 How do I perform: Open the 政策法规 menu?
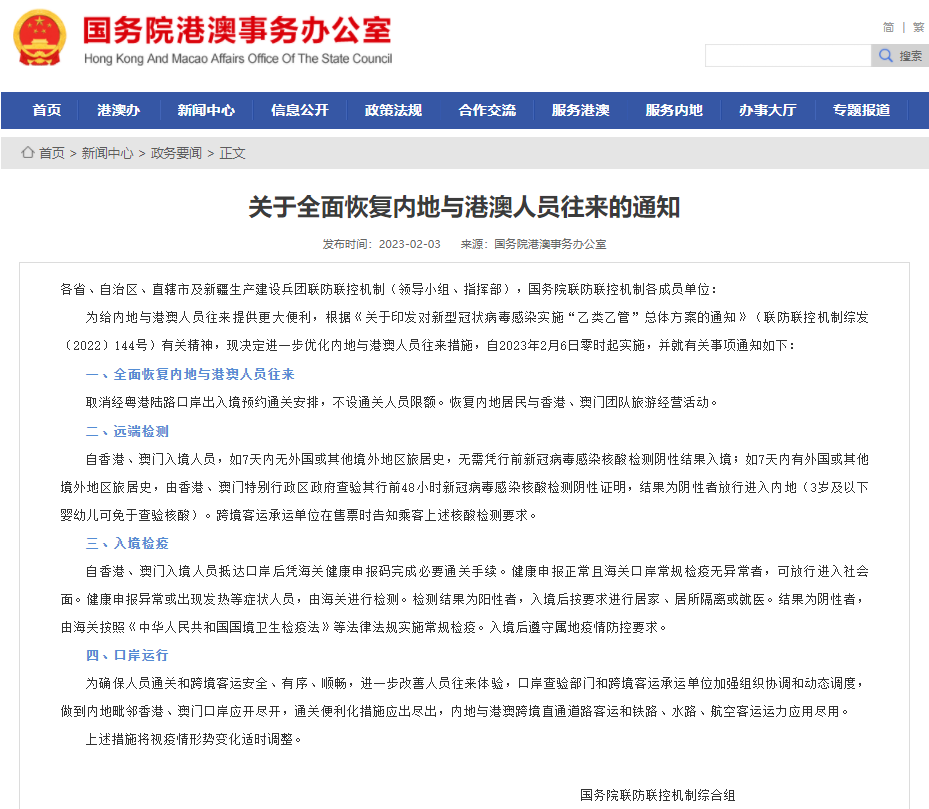[393, 110]
